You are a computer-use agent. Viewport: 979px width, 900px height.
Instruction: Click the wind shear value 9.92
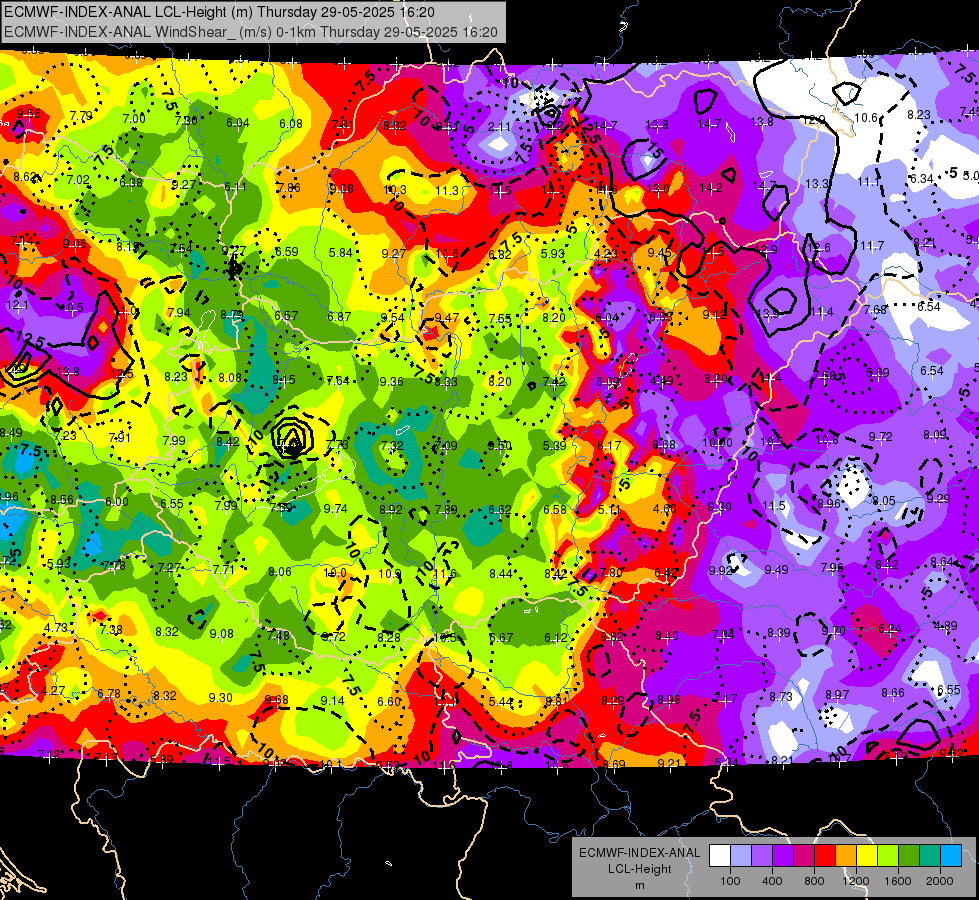click(x=720, y=570)
